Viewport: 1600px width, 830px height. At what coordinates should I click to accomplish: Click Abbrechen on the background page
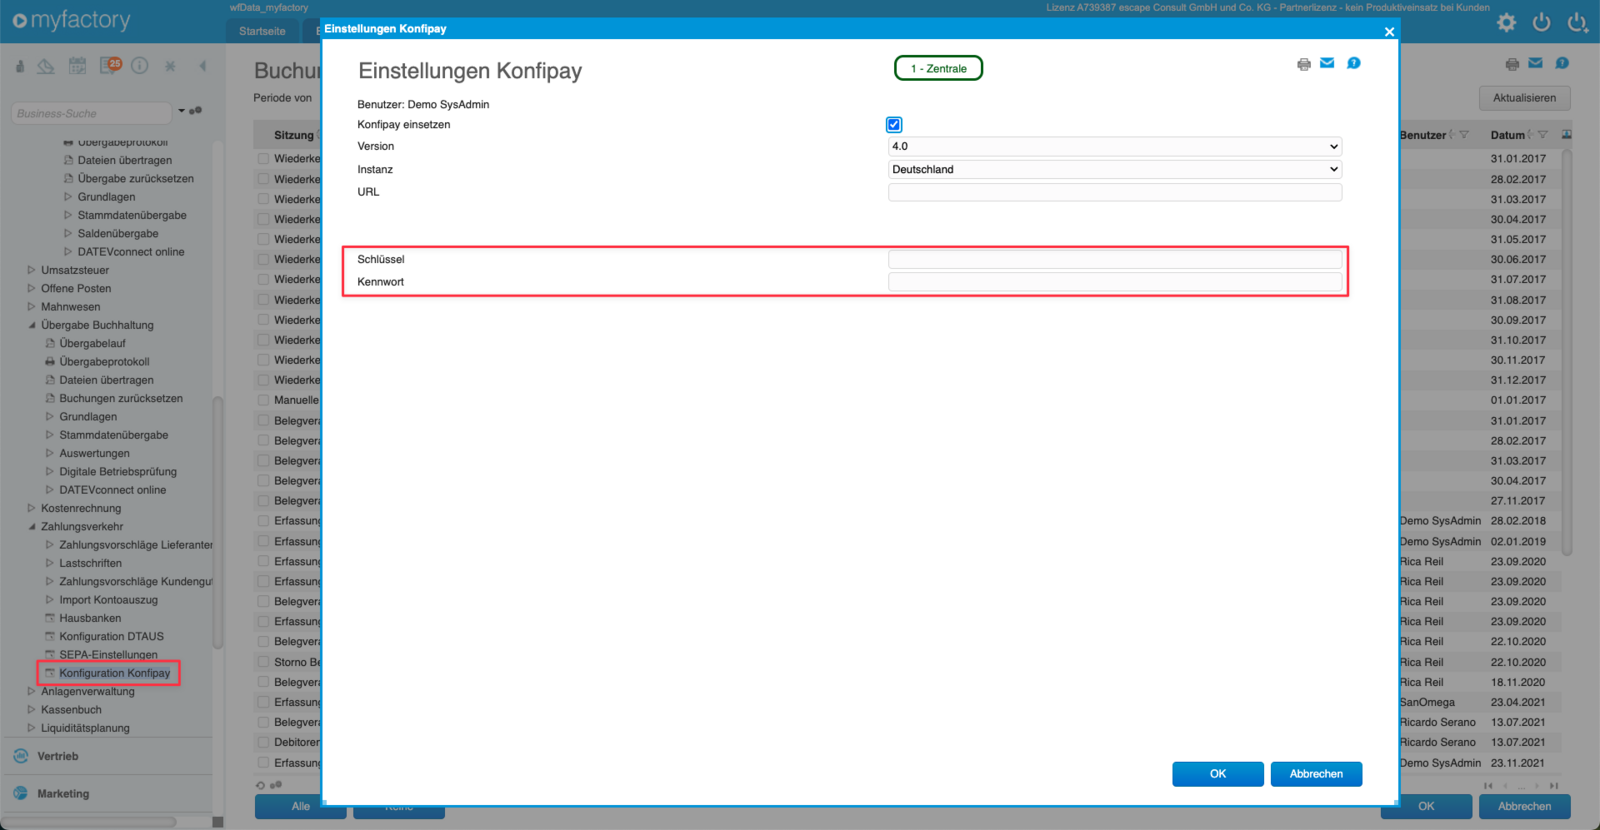[x=1525, y=806]
